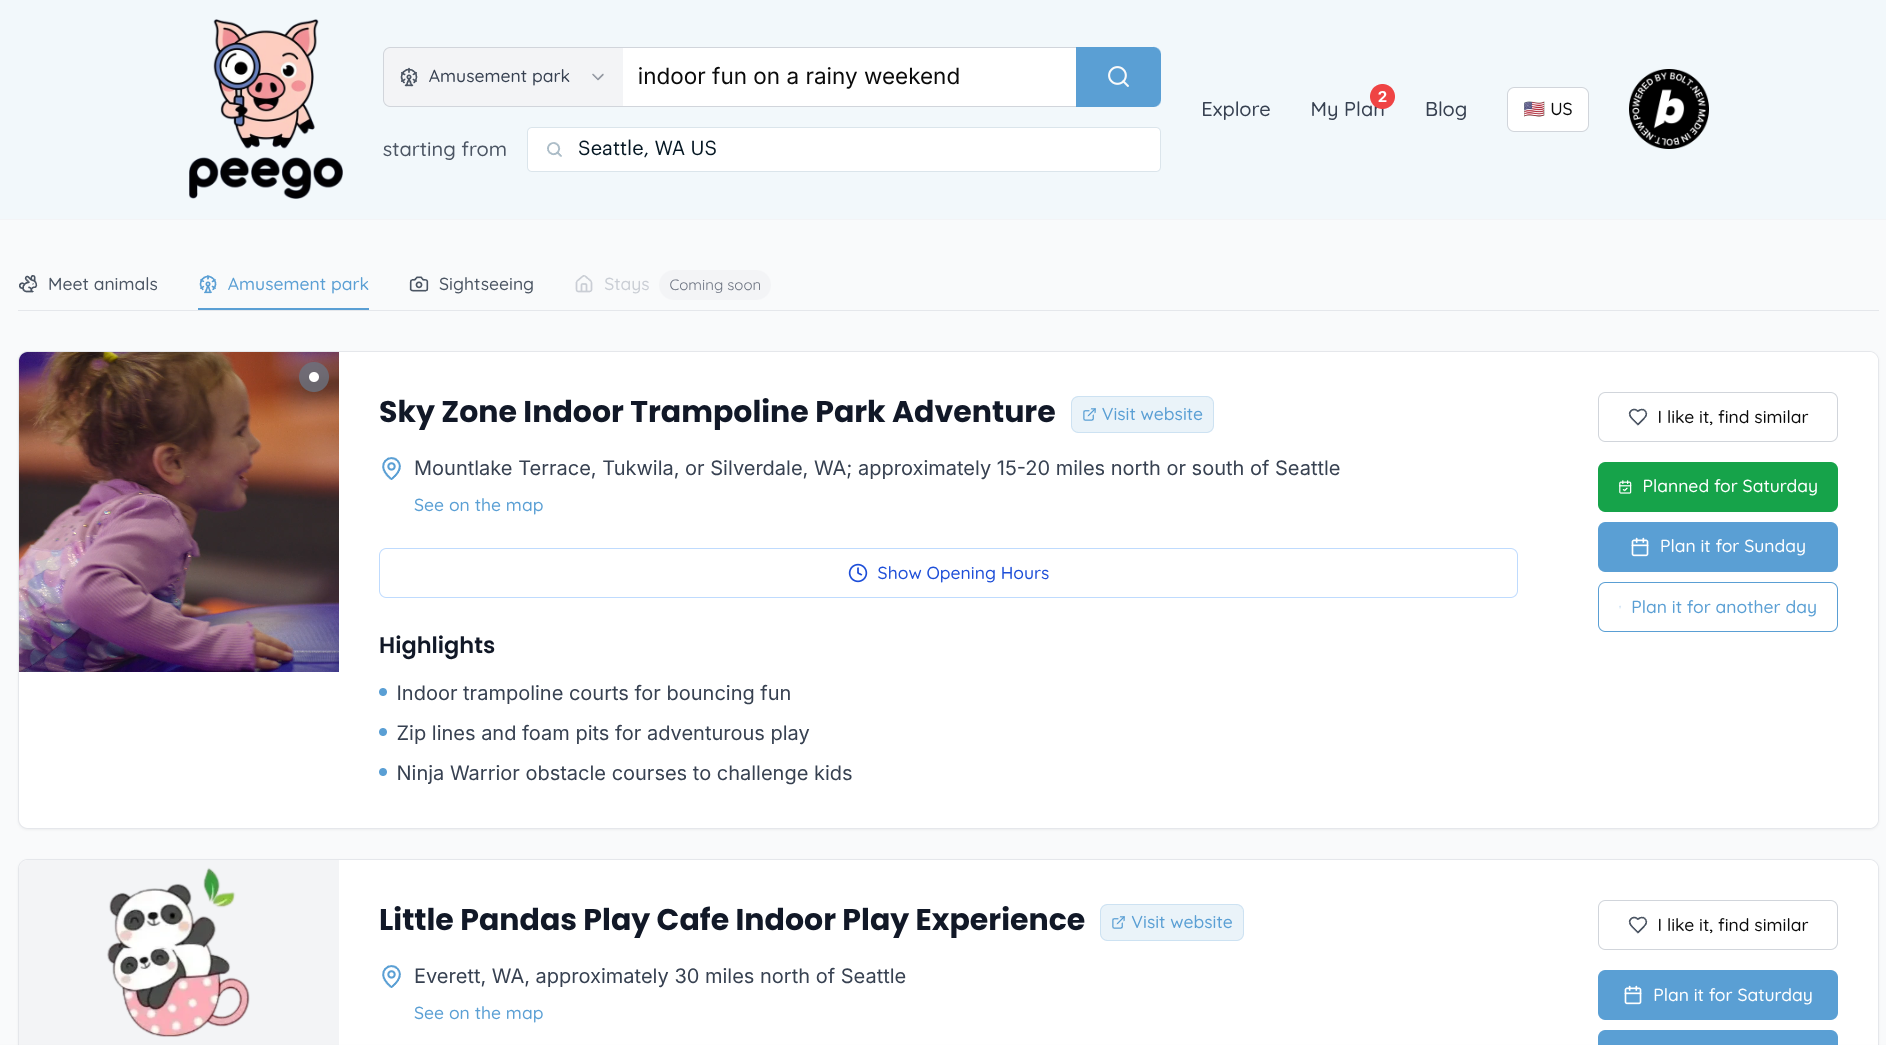This screenshot has height=1045, width=1886.
Task: Click the Coming soon badge
Action: [x=715, y=285]
